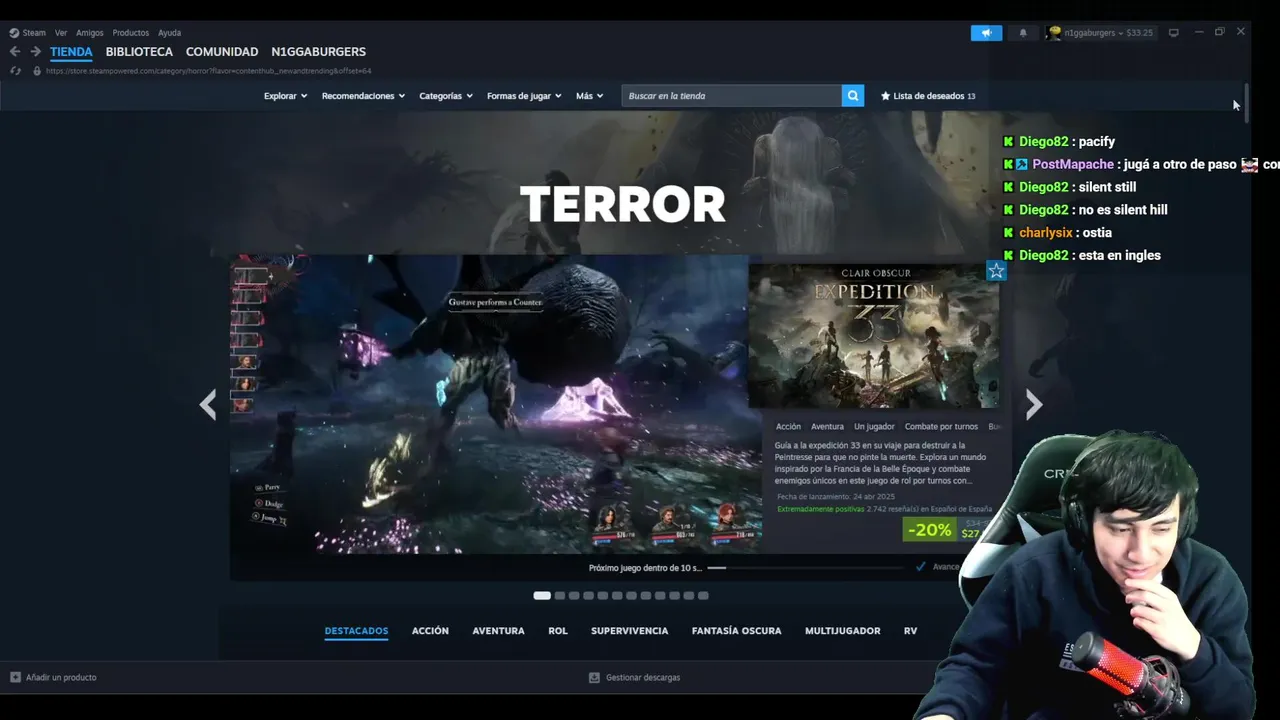Click the Un jugador tag on the game card
Viewport: 1280px width, 720px height.
[x=874, y=427]
